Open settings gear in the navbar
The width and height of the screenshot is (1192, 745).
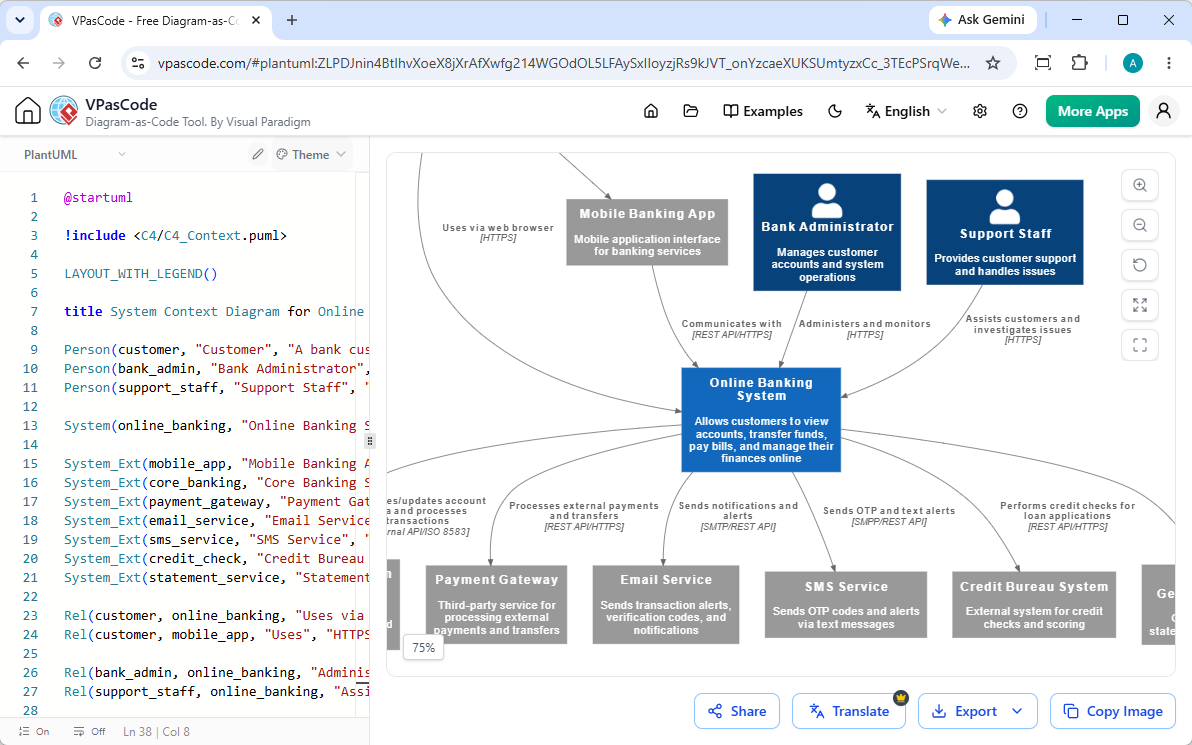click(x=980, y=111)
